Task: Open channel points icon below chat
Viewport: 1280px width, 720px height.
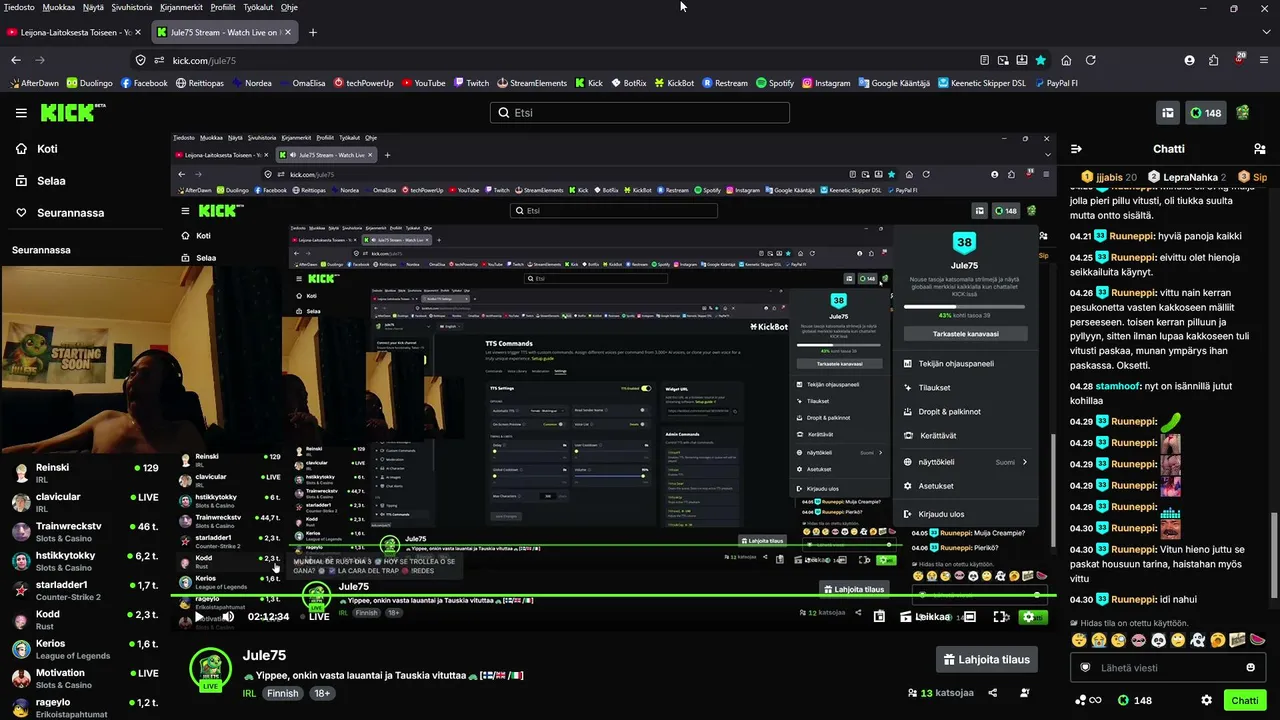Action: coord(1087,700)
